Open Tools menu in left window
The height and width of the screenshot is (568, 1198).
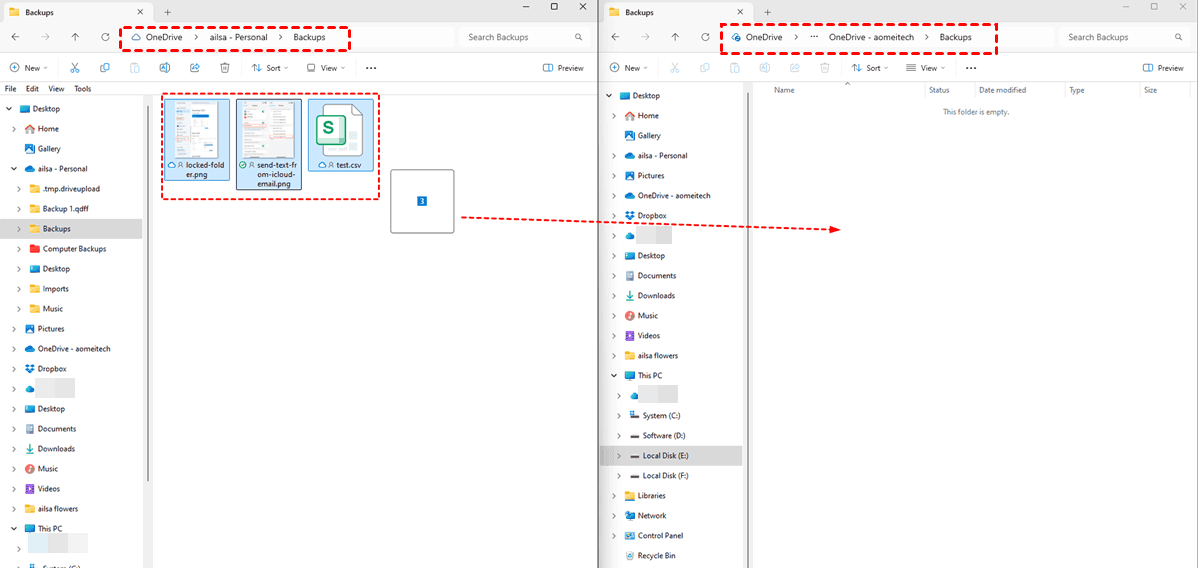pos(83,89)
